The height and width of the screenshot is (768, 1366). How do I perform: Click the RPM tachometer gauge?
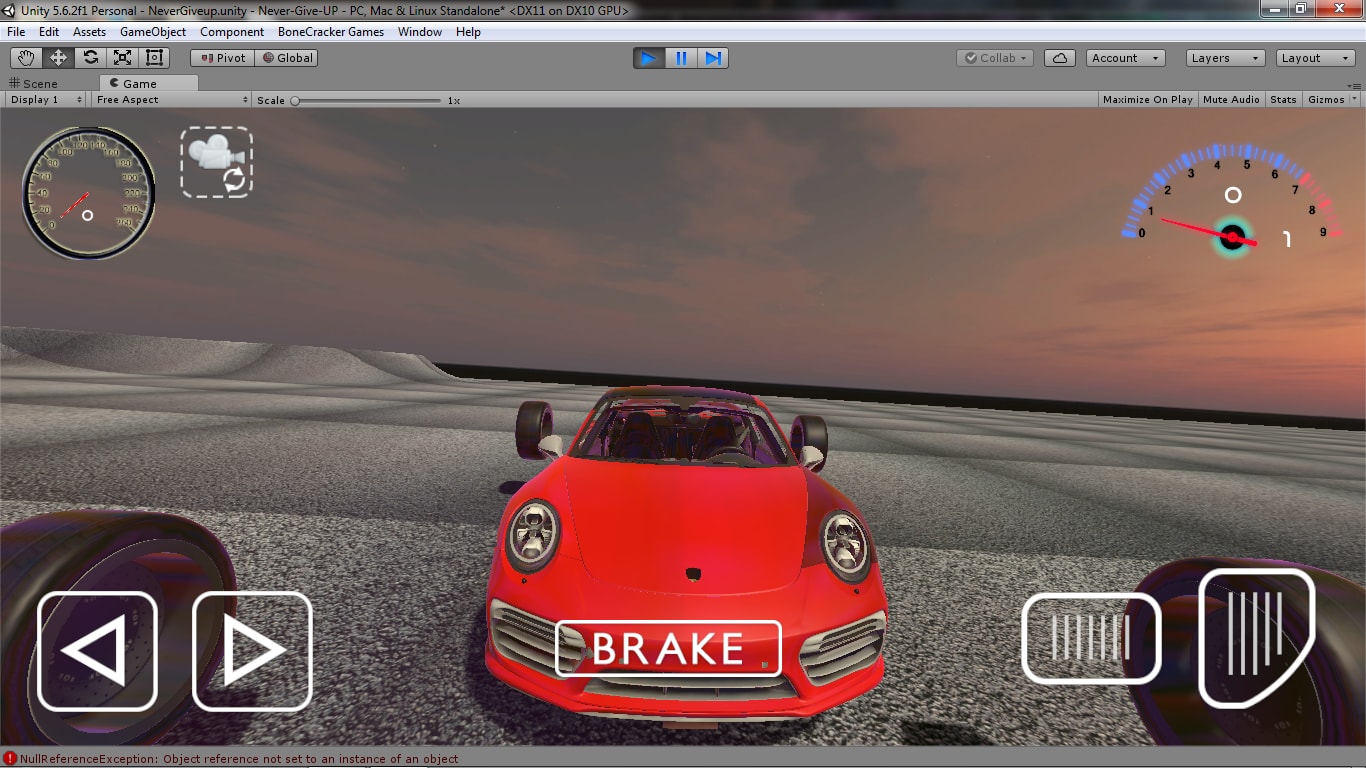coord(1232,199)
